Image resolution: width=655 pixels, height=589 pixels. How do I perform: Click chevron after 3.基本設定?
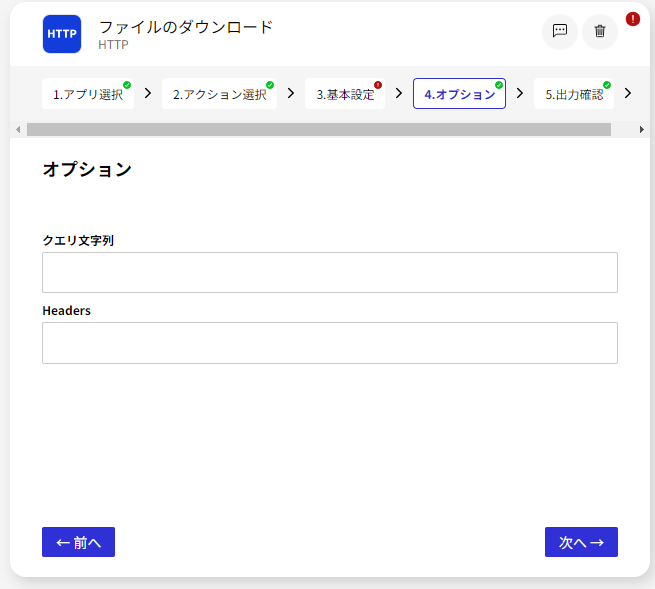click(x=399, y=93)
